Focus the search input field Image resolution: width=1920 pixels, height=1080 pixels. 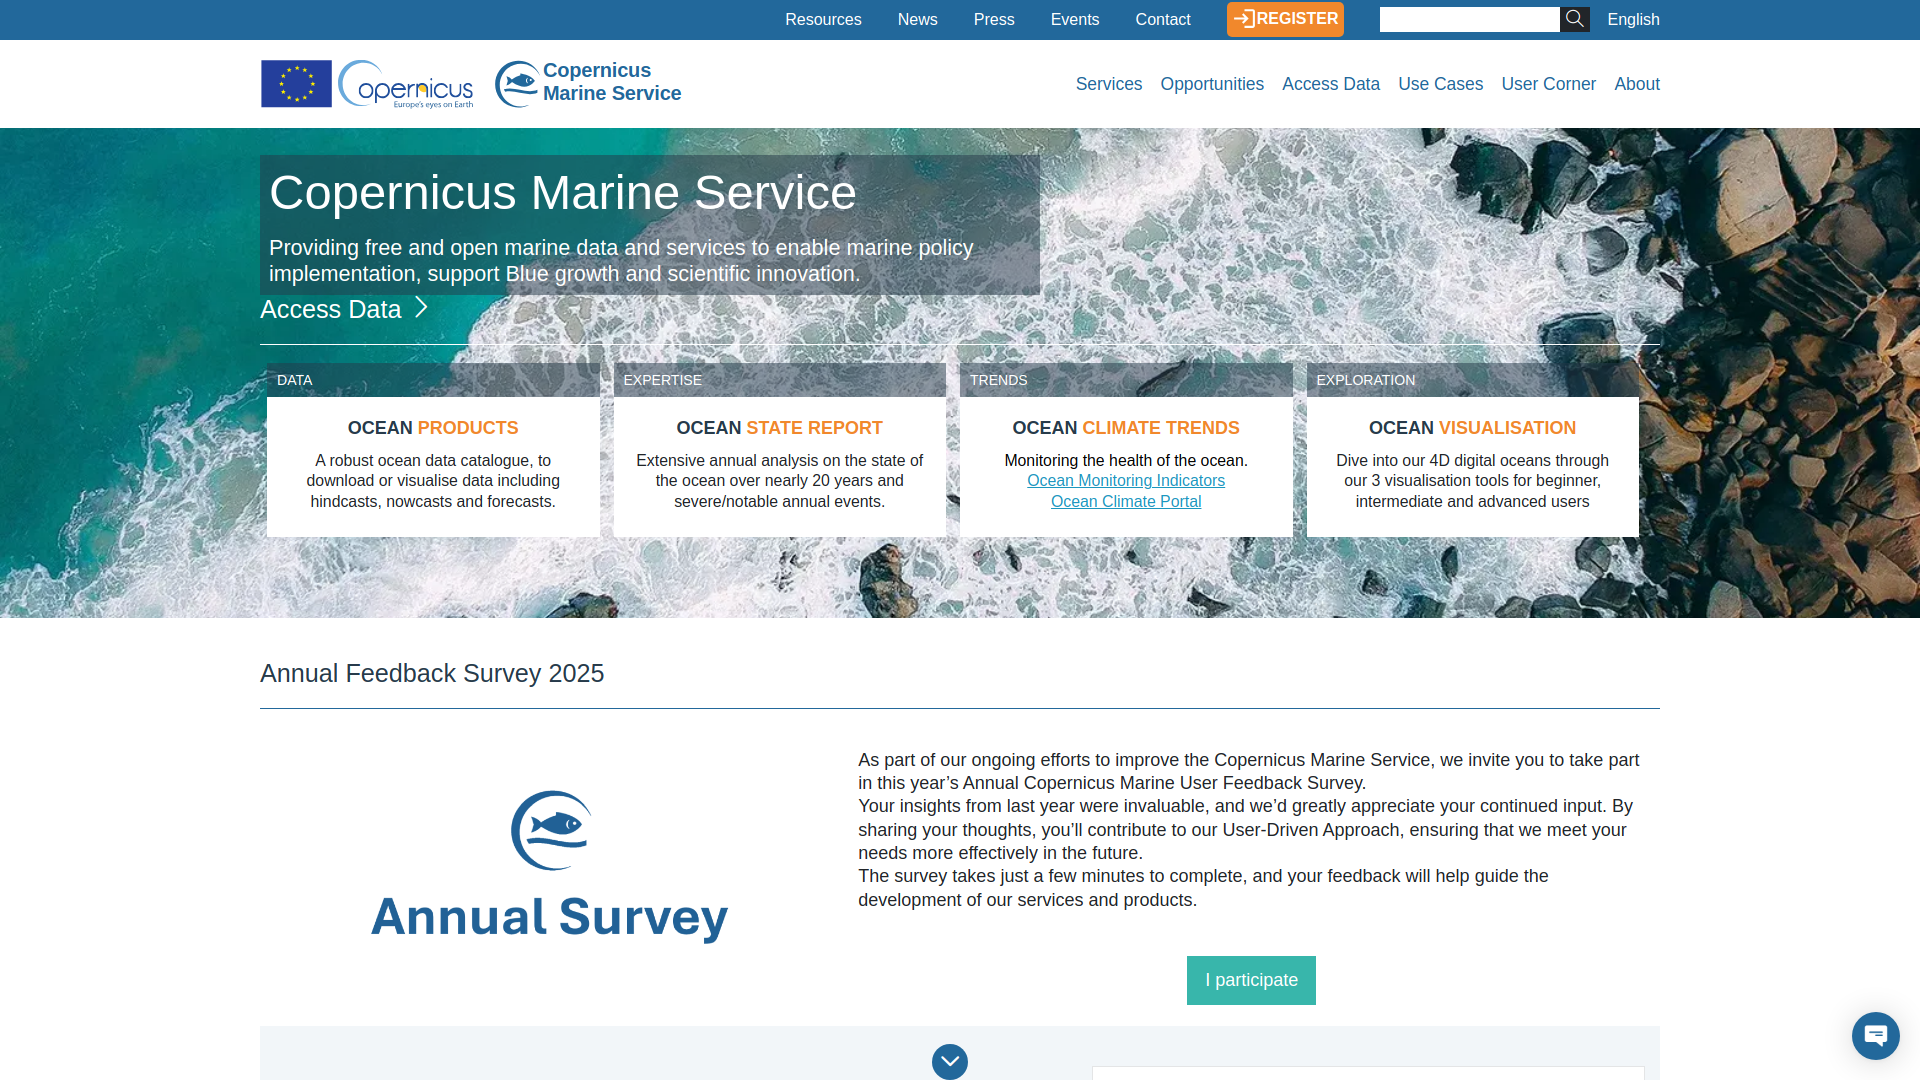coord(1469,19)
